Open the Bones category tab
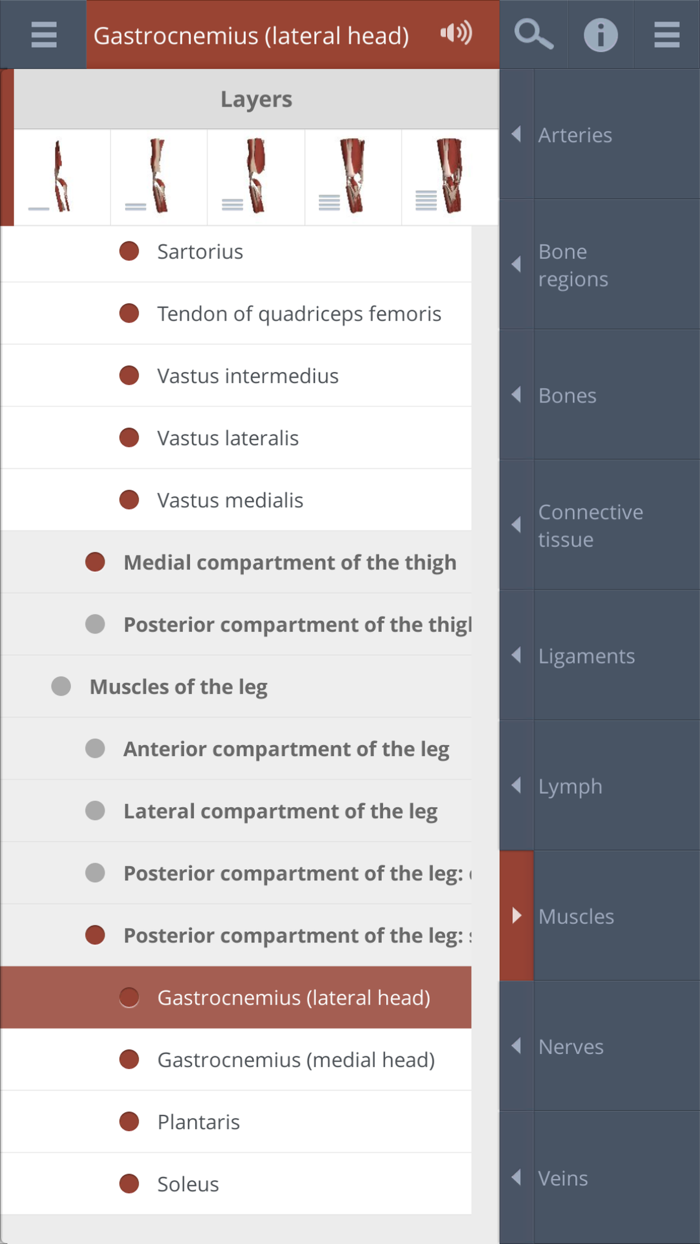 click(x=567, y=395)
